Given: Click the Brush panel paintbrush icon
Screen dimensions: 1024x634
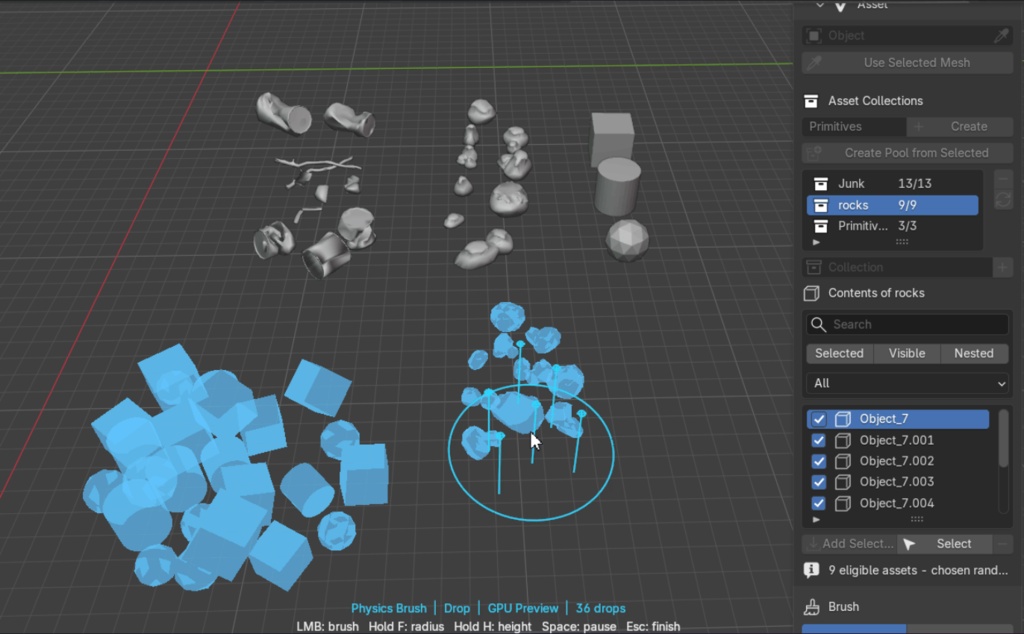Looking at the screenshot, I should point(811,607).
